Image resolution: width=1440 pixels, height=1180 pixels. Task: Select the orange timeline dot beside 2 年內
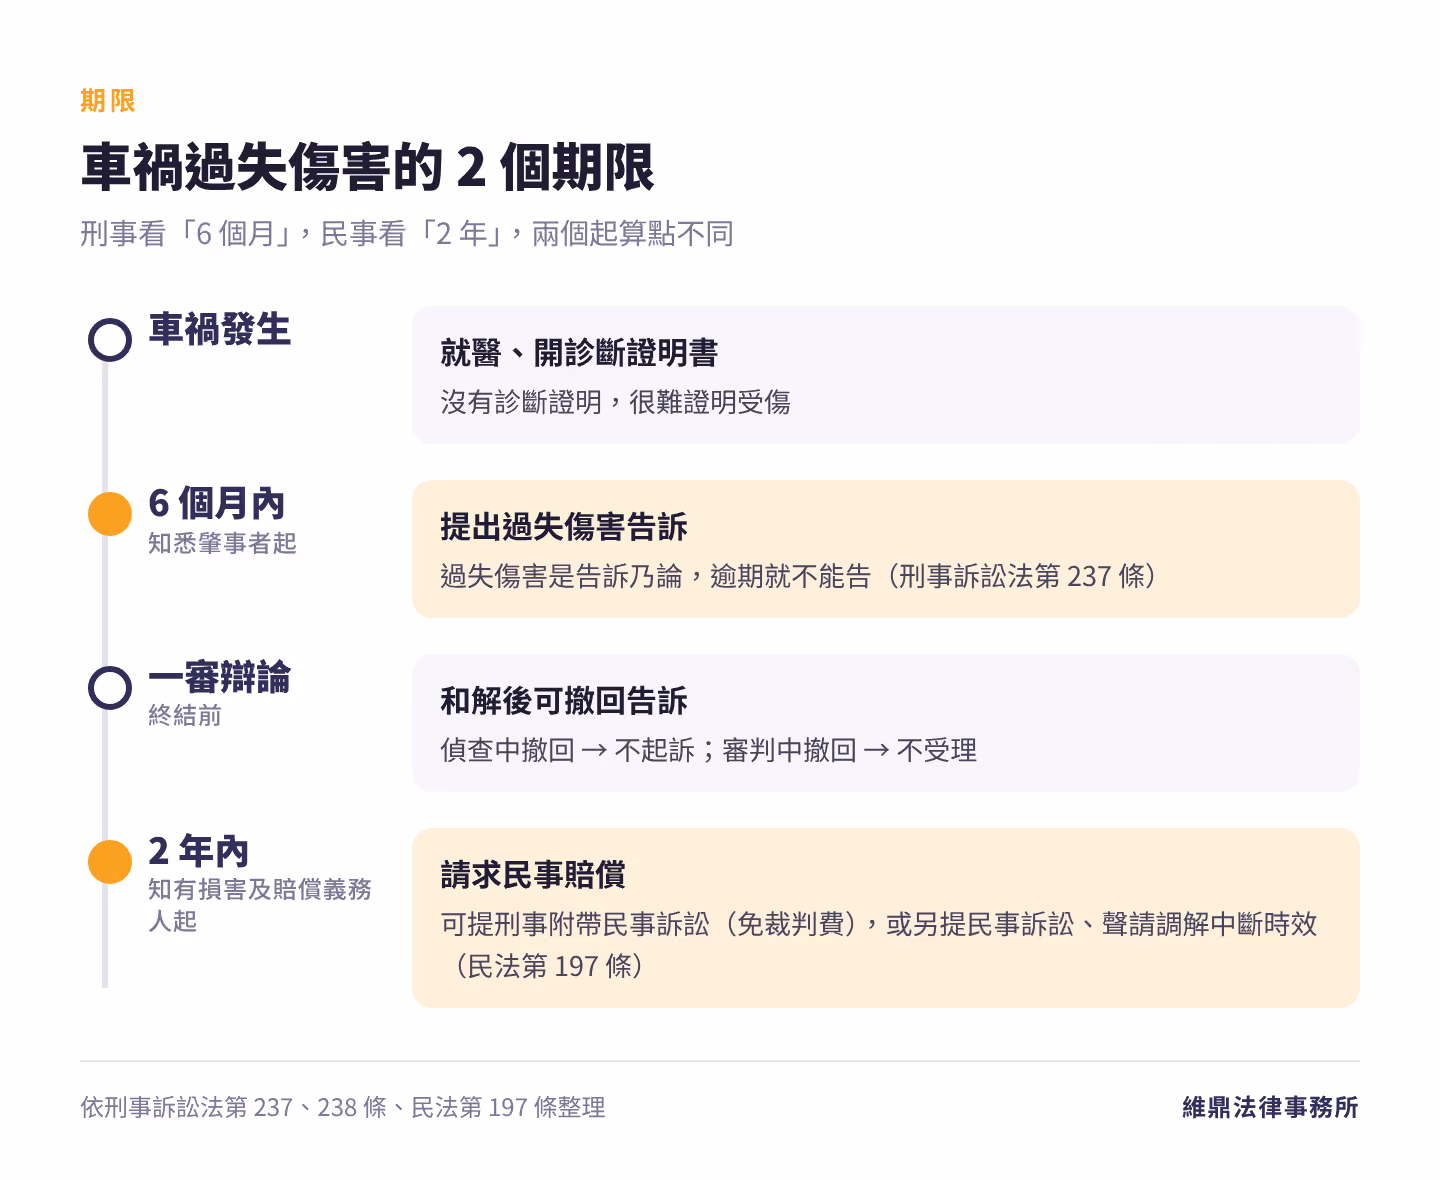click(x=110, y=862)
